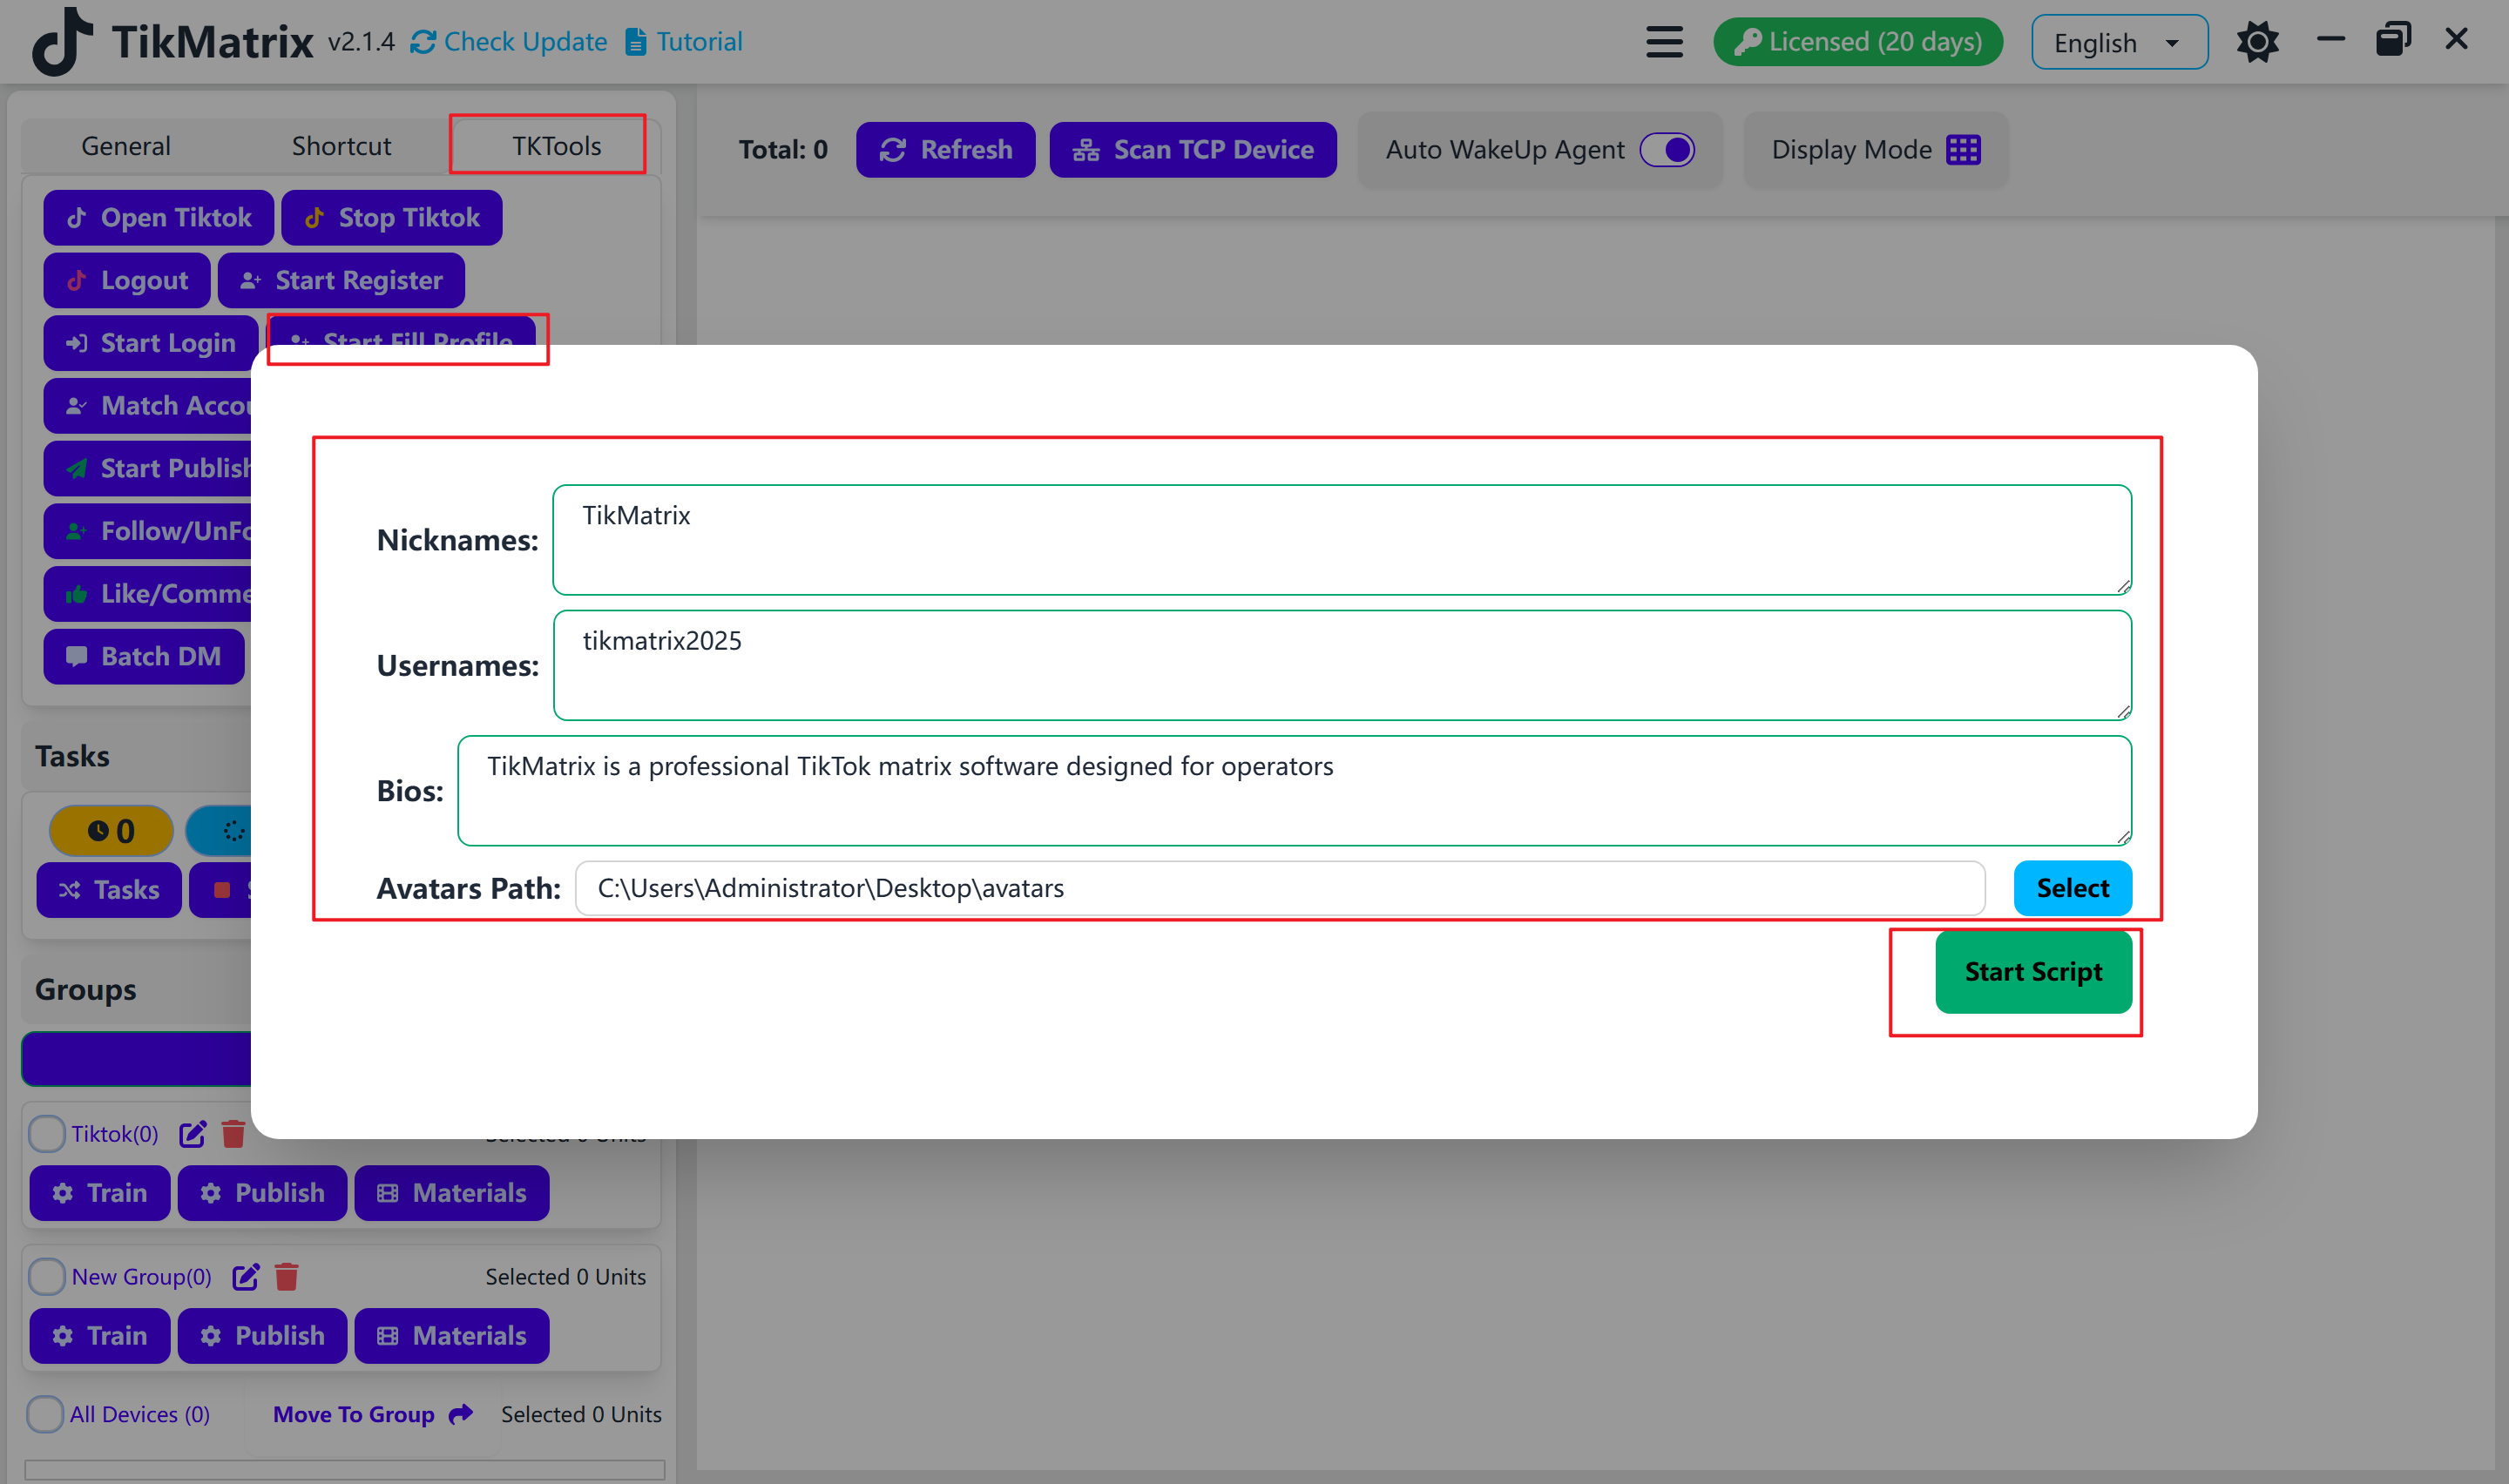Click the Batch DM button
2509x1484 pixels.
pyautogui.click(x=144, y=656)
